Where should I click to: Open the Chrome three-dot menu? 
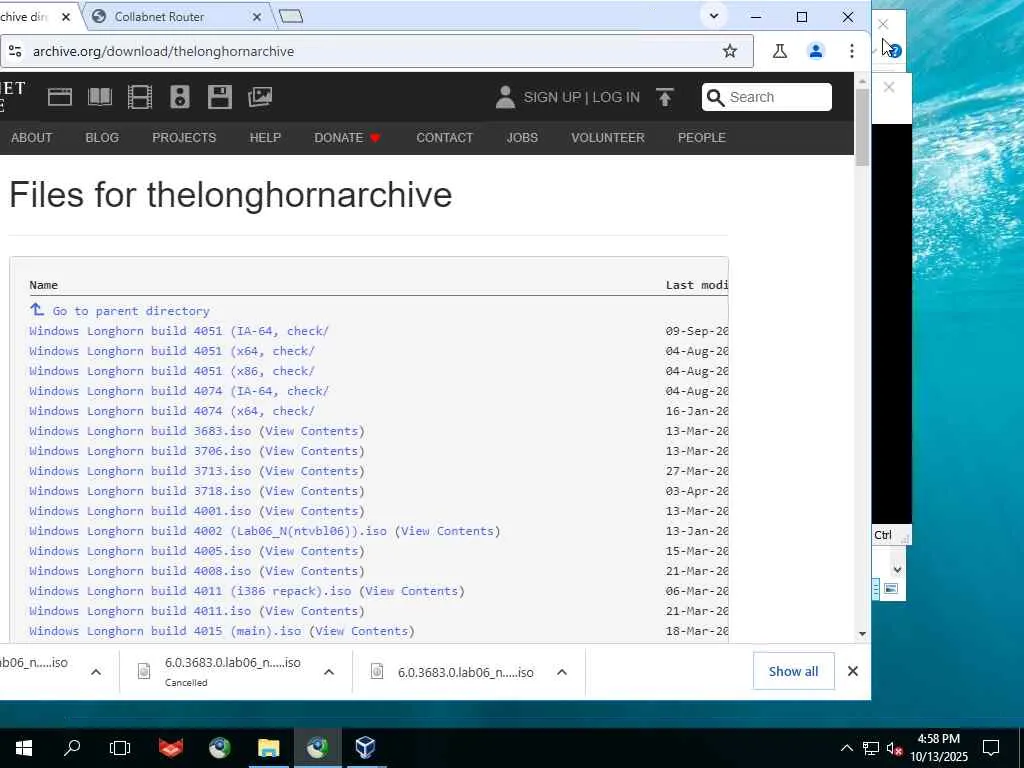click(x=852, y=51)
